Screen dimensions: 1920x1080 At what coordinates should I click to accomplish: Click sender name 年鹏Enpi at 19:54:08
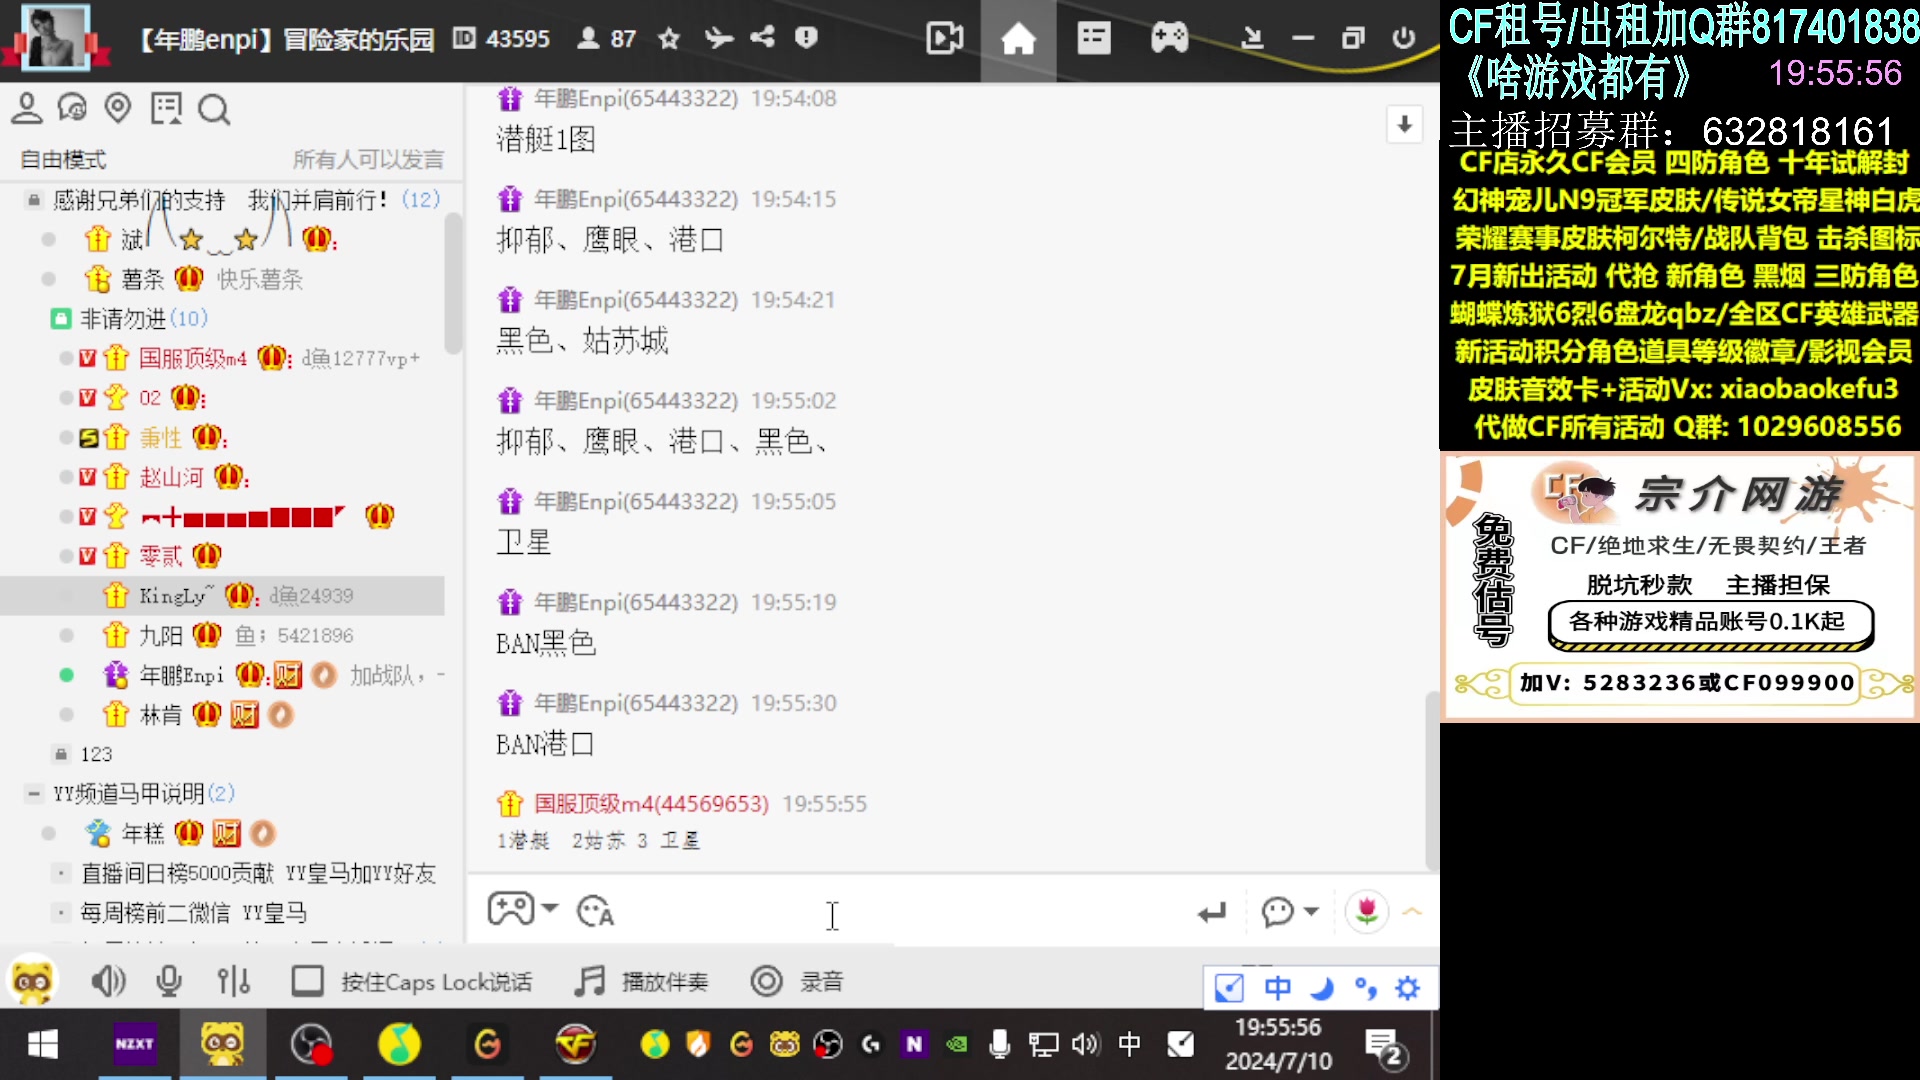[x=636, y=99]
